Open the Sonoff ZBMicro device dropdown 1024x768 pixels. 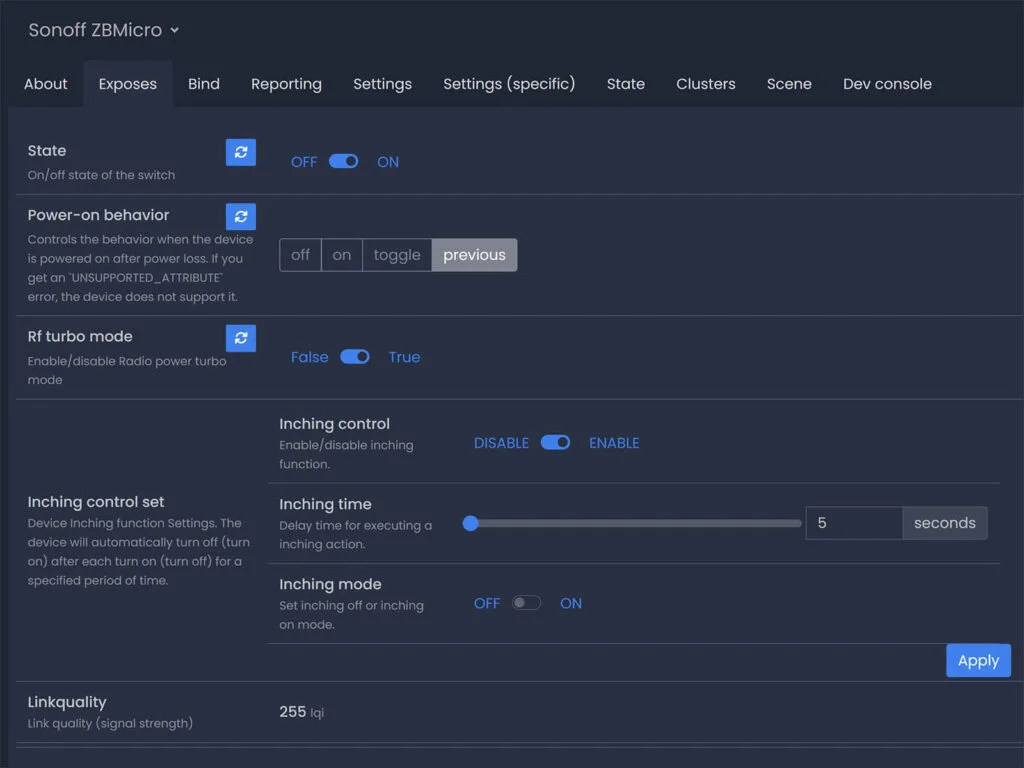click(103, 30)
